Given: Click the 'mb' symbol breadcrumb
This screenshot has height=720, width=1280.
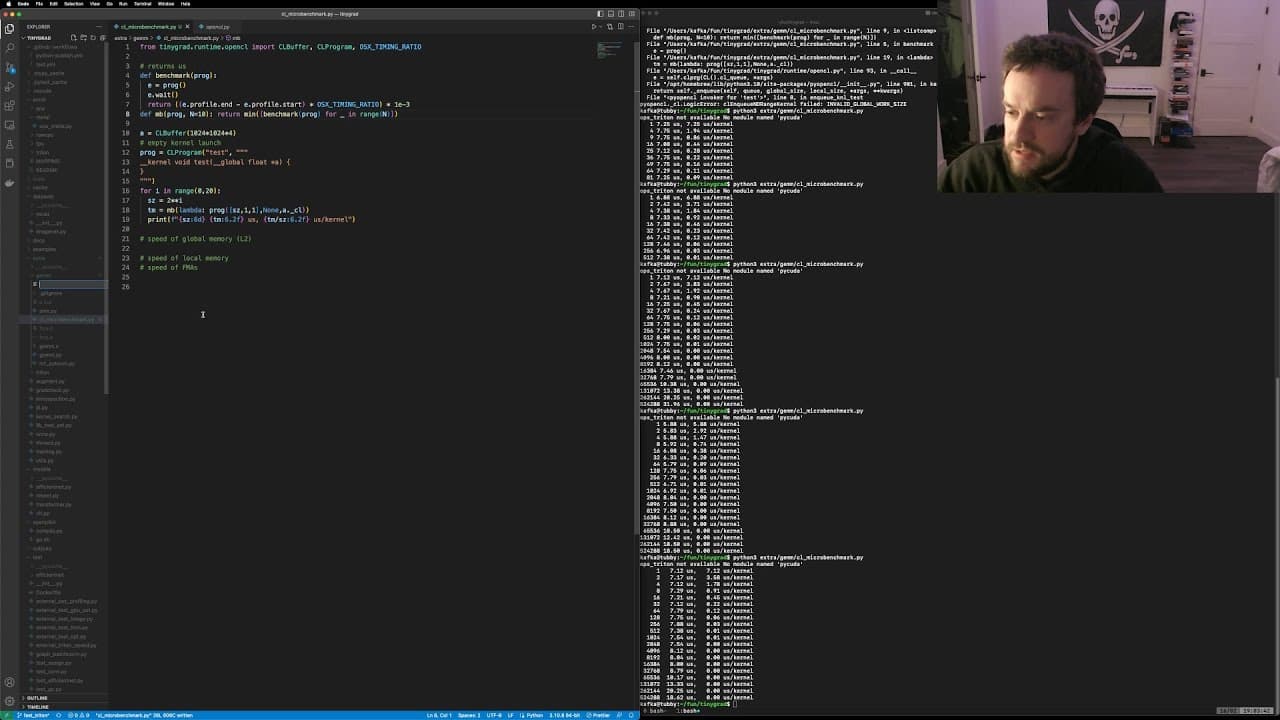Looking at the screenshot, I should [236, 37].
